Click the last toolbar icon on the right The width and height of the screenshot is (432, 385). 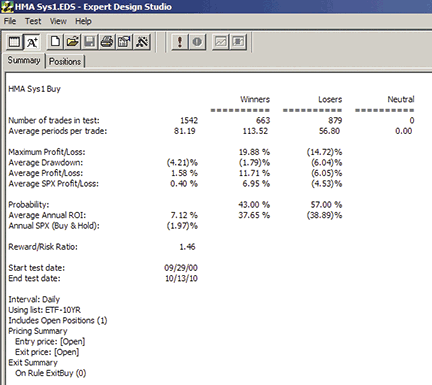click(238, 42)
